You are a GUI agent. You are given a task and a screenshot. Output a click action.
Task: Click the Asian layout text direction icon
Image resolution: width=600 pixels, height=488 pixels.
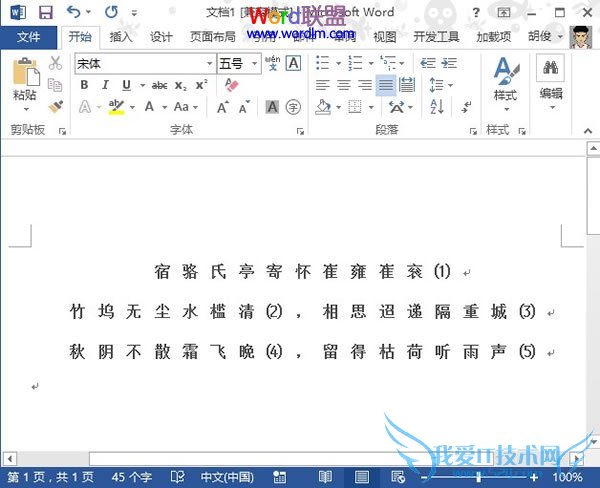(396, 107)
